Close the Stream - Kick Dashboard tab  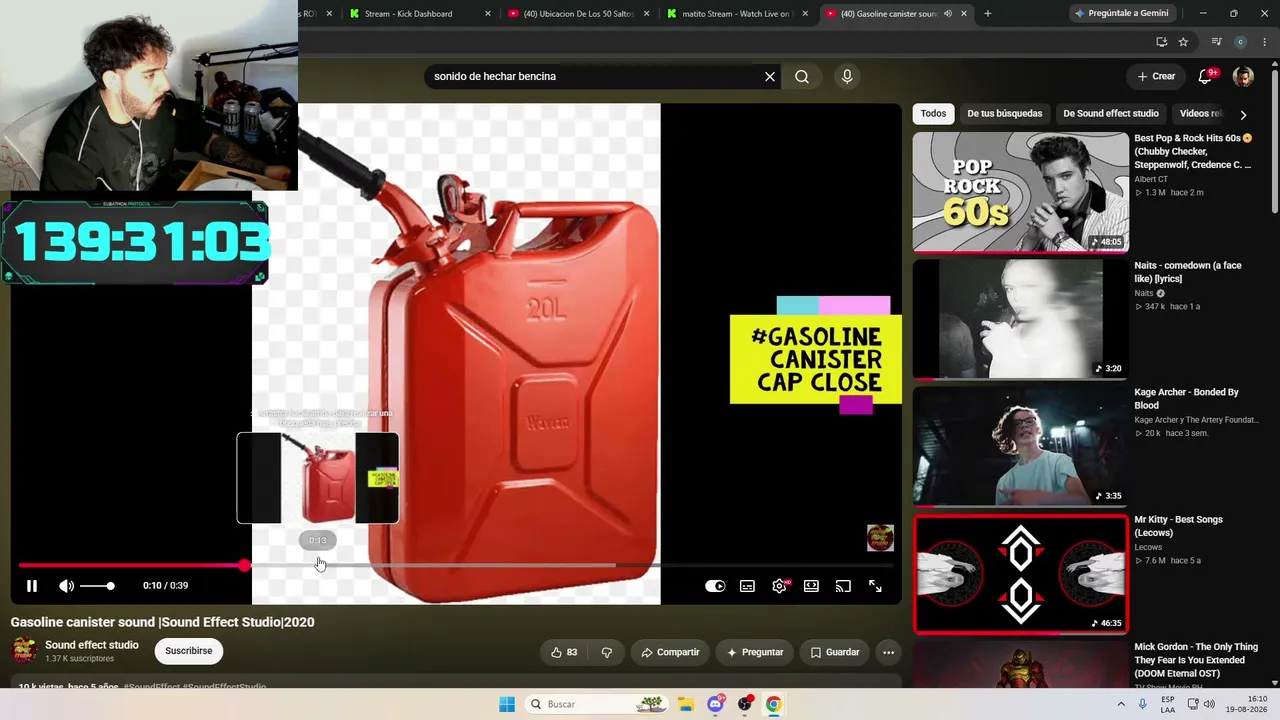488,14
